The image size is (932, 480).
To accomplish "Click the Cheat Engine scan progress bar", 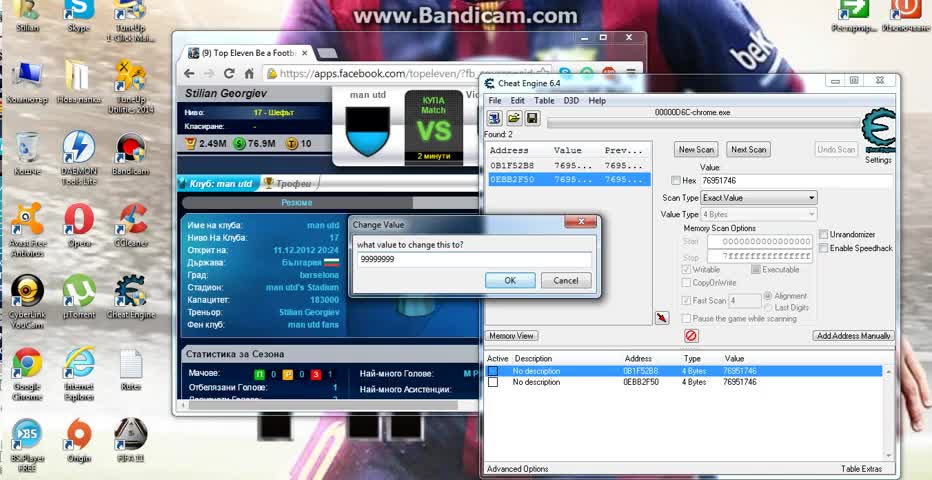I will (703, 123).
